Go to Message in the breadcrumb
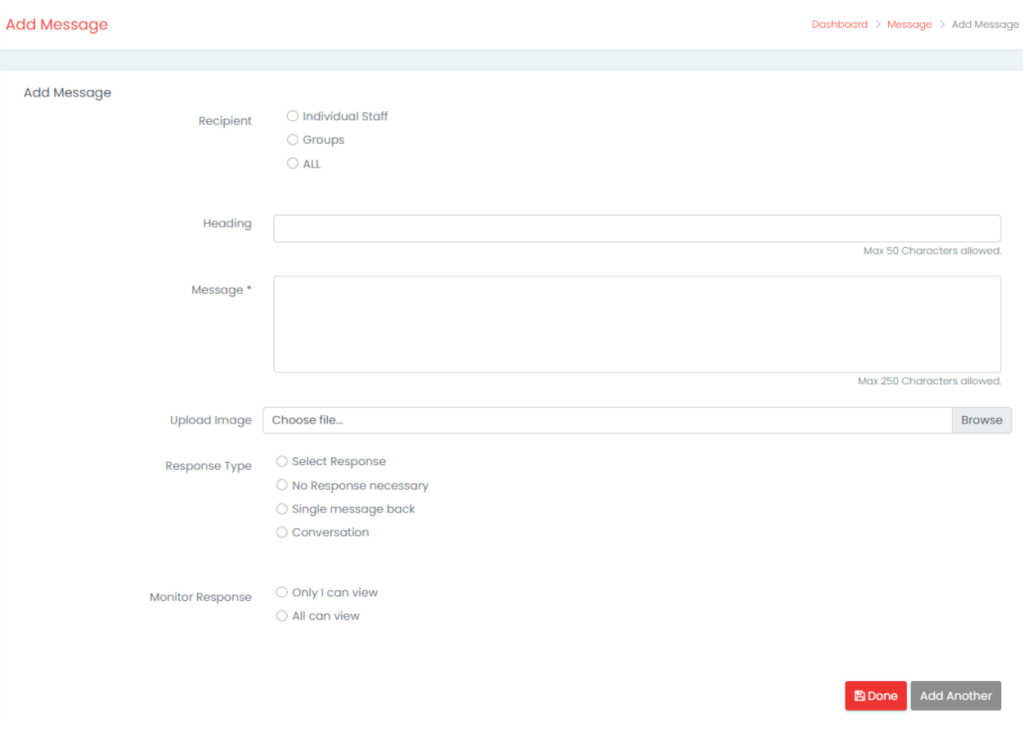Image resolution: width=1024 pixels, height=744 pixels. point(909,24)
